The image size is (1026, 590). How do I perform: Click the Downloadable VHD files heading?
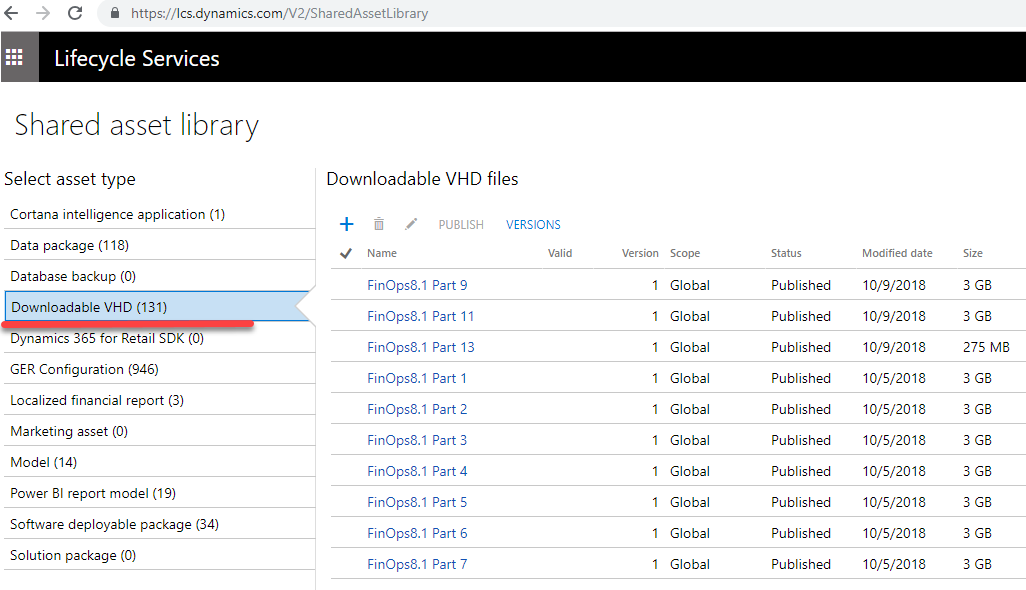(422, 179)
